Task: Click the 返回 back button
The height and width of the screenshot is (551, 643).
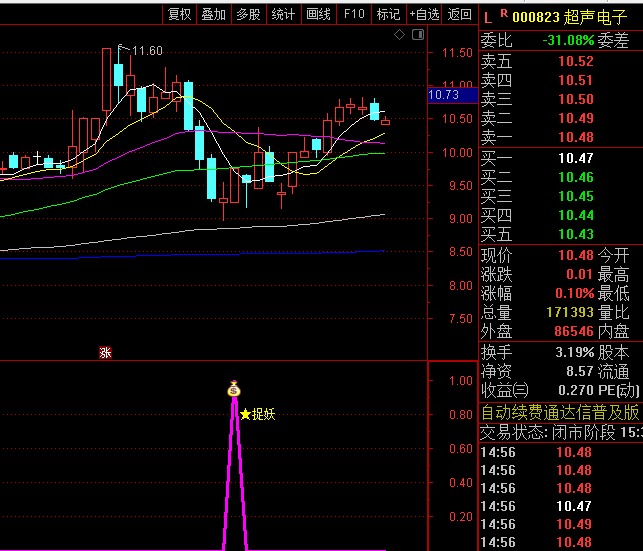Action: pyautogui.click(x=460, y=14)
